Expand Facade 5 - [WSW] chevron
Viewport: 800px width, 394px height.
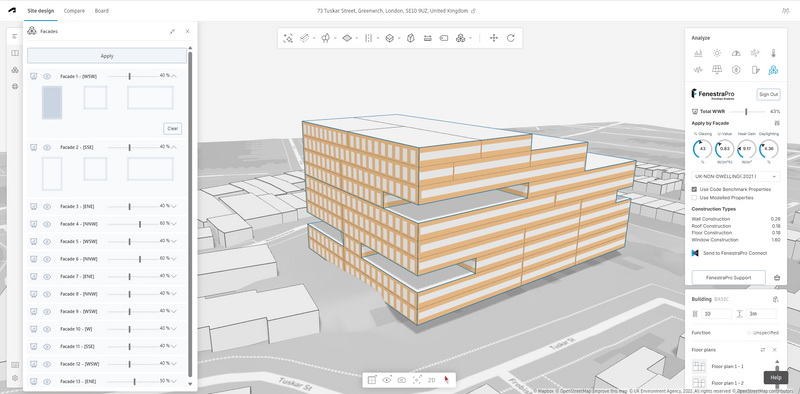pos(174,241)
